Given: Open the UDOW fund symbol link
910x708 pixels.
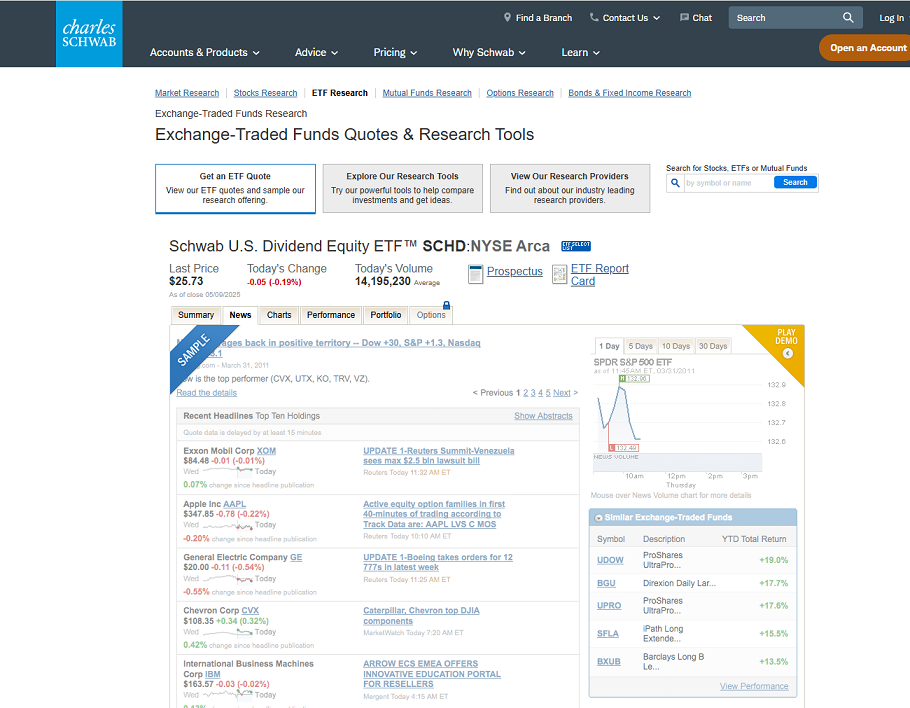Looking at the screenshot, I should point(610,560).
